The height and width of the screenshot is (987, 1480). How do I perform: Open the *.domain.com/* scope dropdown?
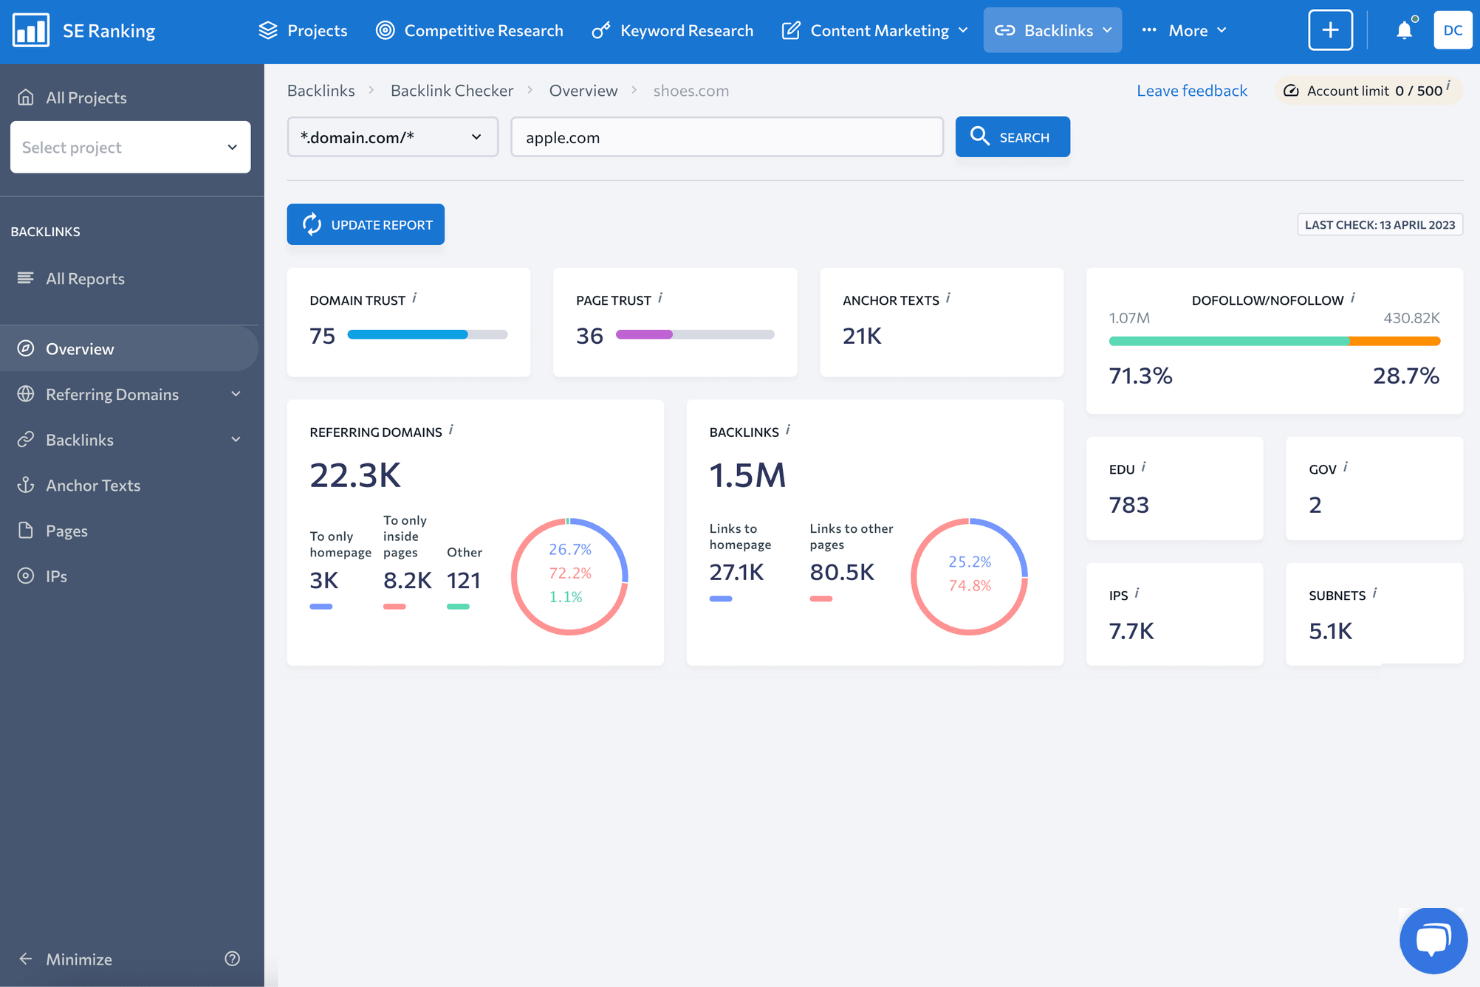click(392, 137)
